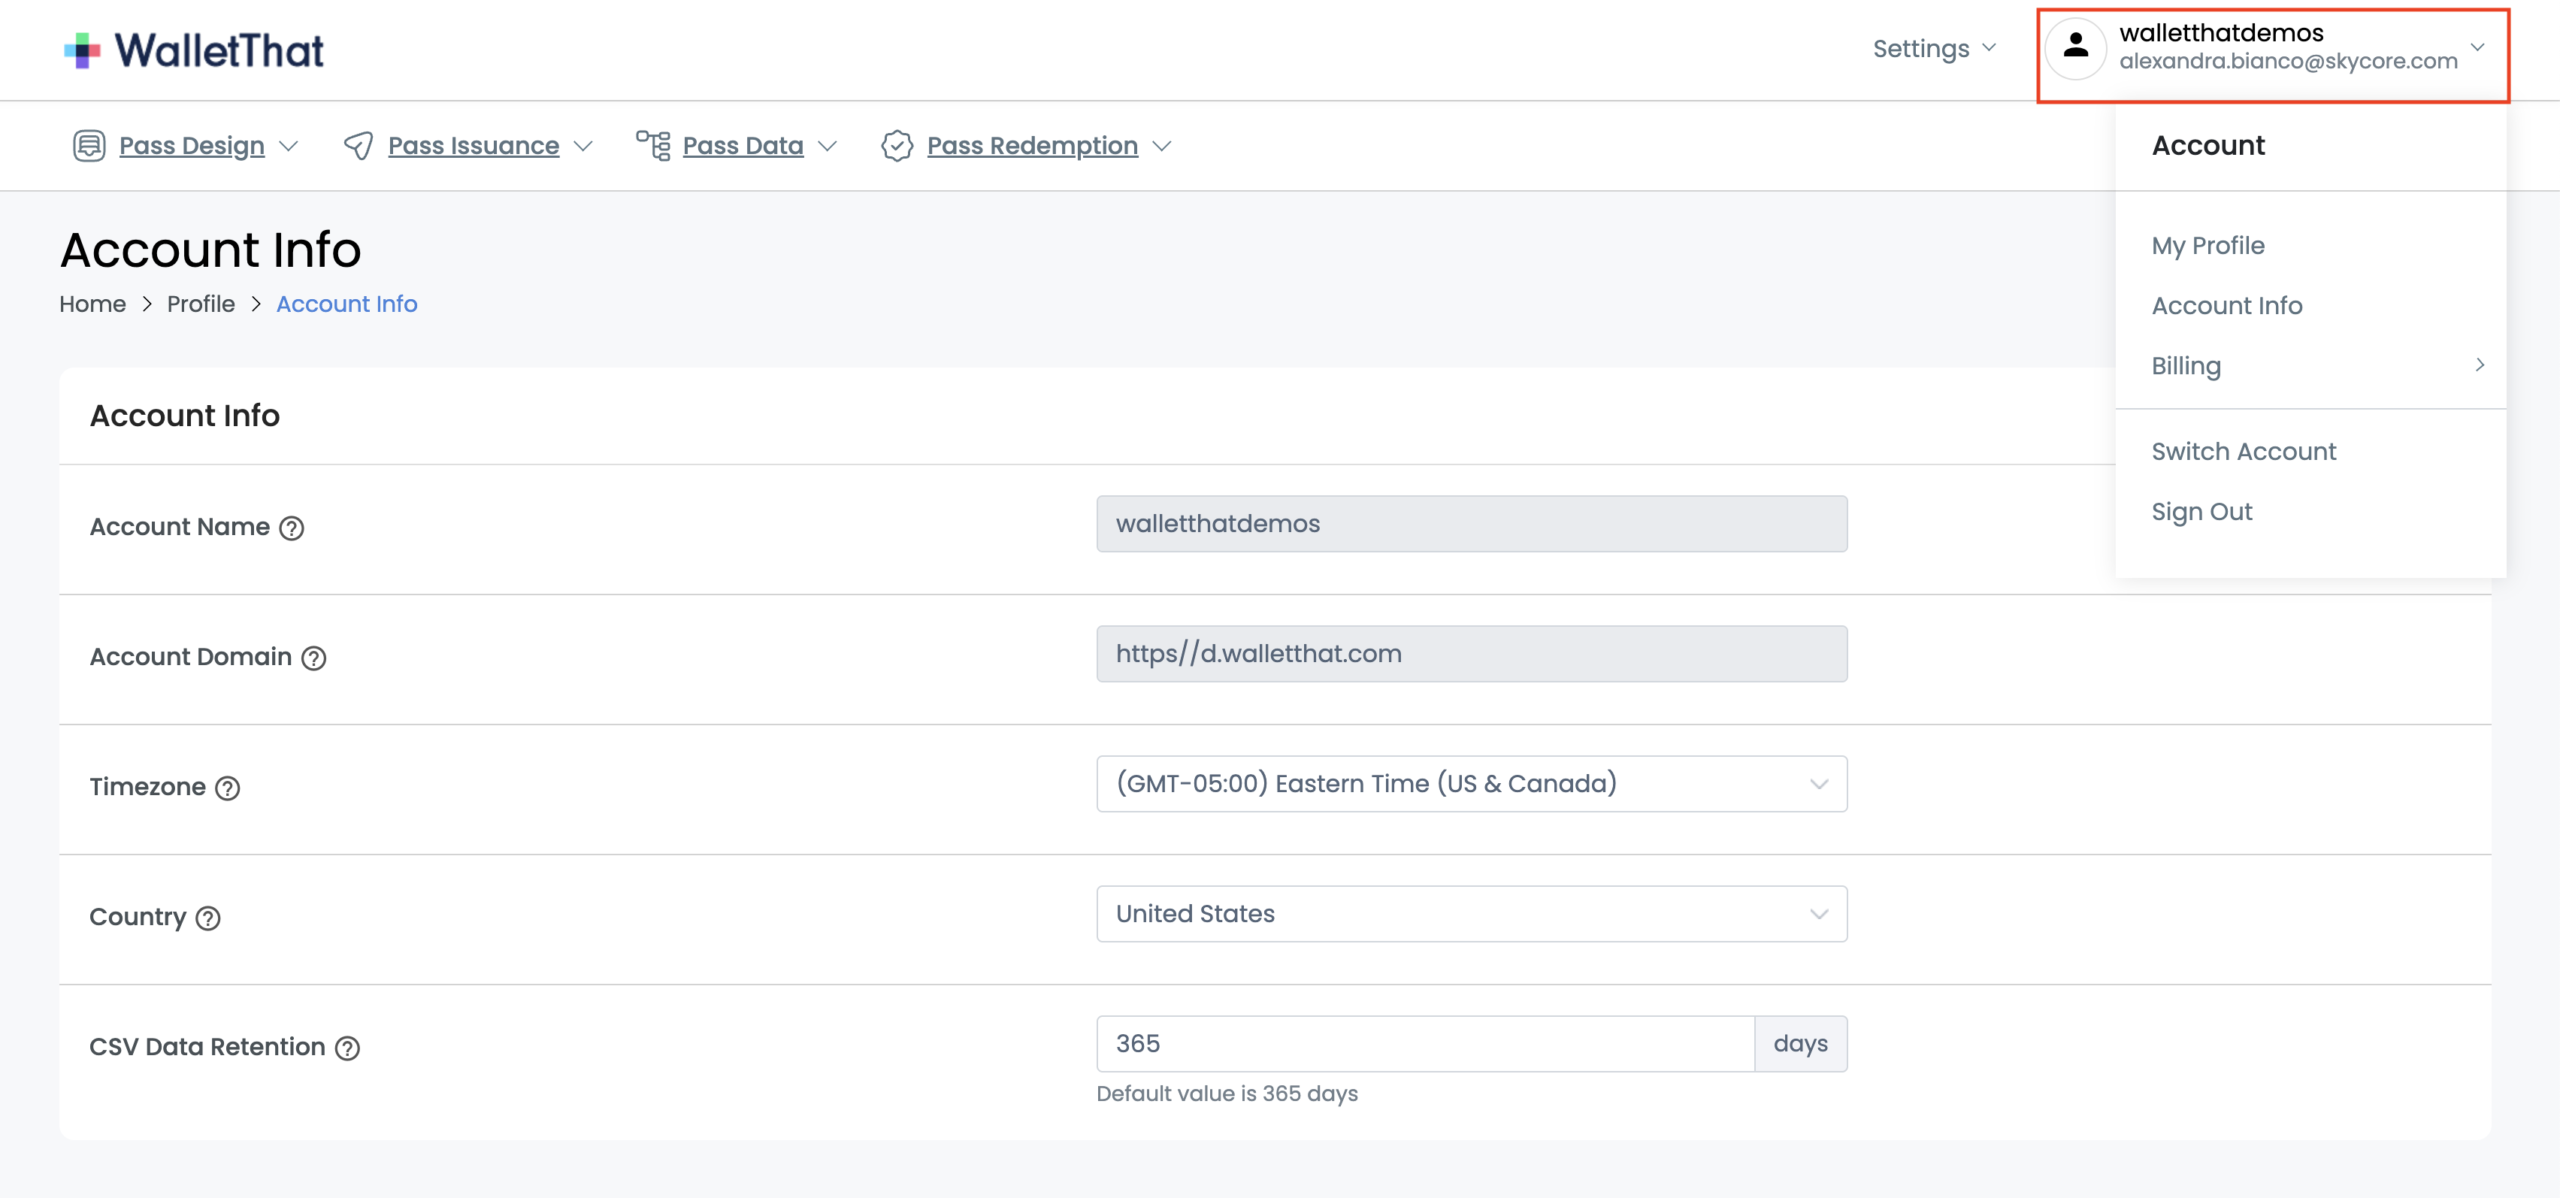Click help icon next to Country
This screenshot has height=1198, width=2560.
click(208, 918)
